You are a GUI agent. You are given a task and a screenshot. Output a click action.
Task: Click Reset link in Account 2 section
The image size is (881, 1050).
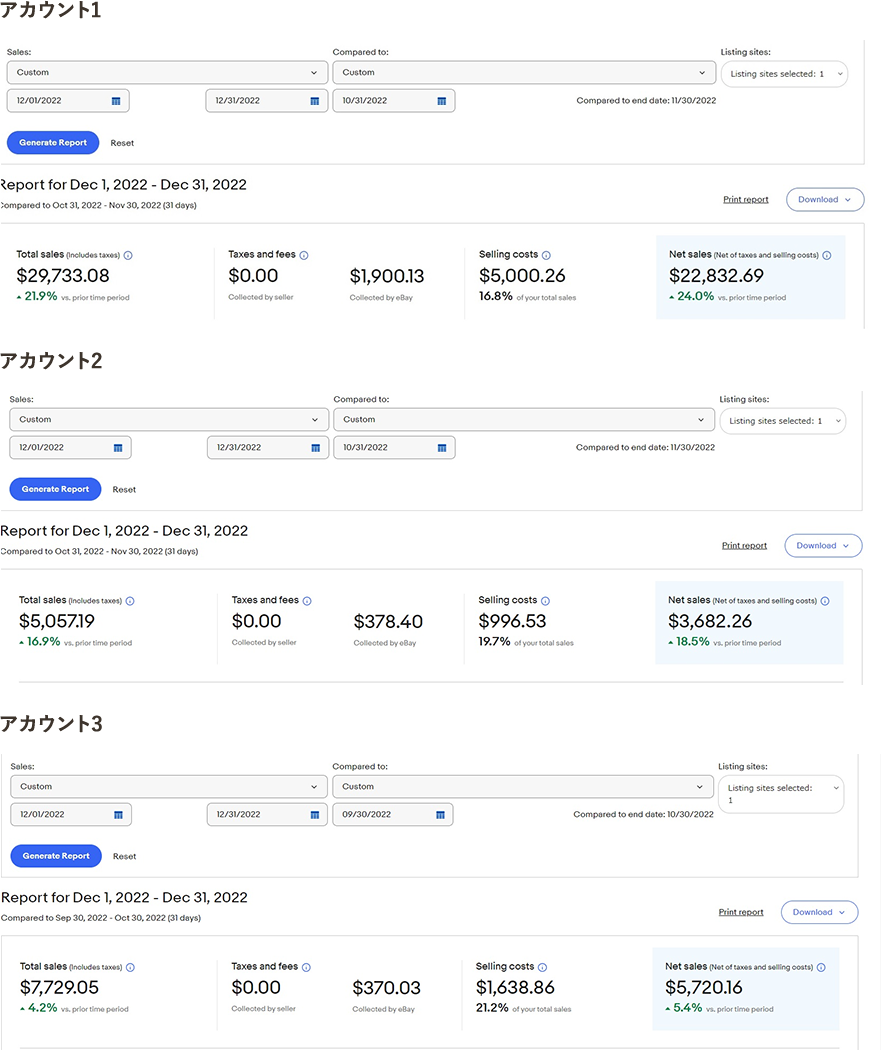pyautogui.click(x=124, y=490)
